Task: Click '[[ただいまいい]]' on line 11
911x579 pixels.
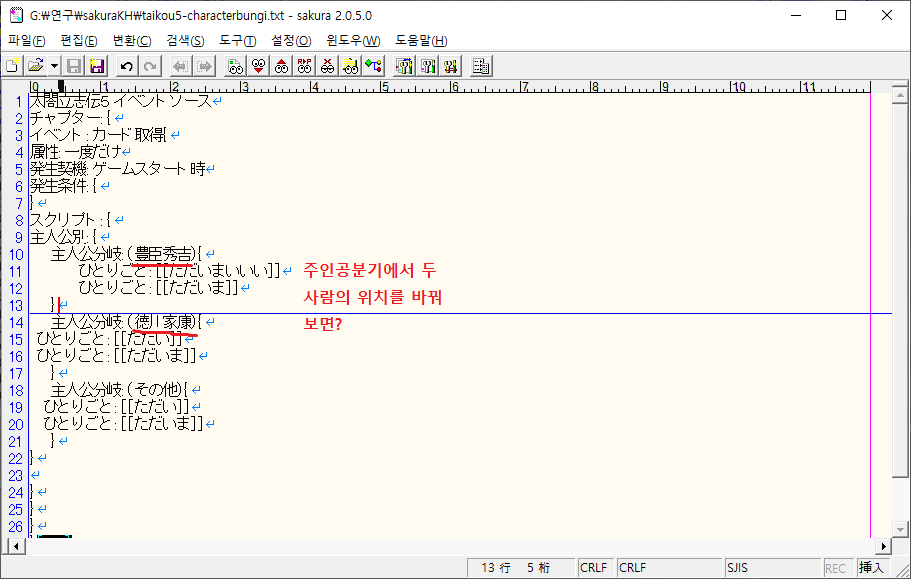Action: tap(218, 271)
